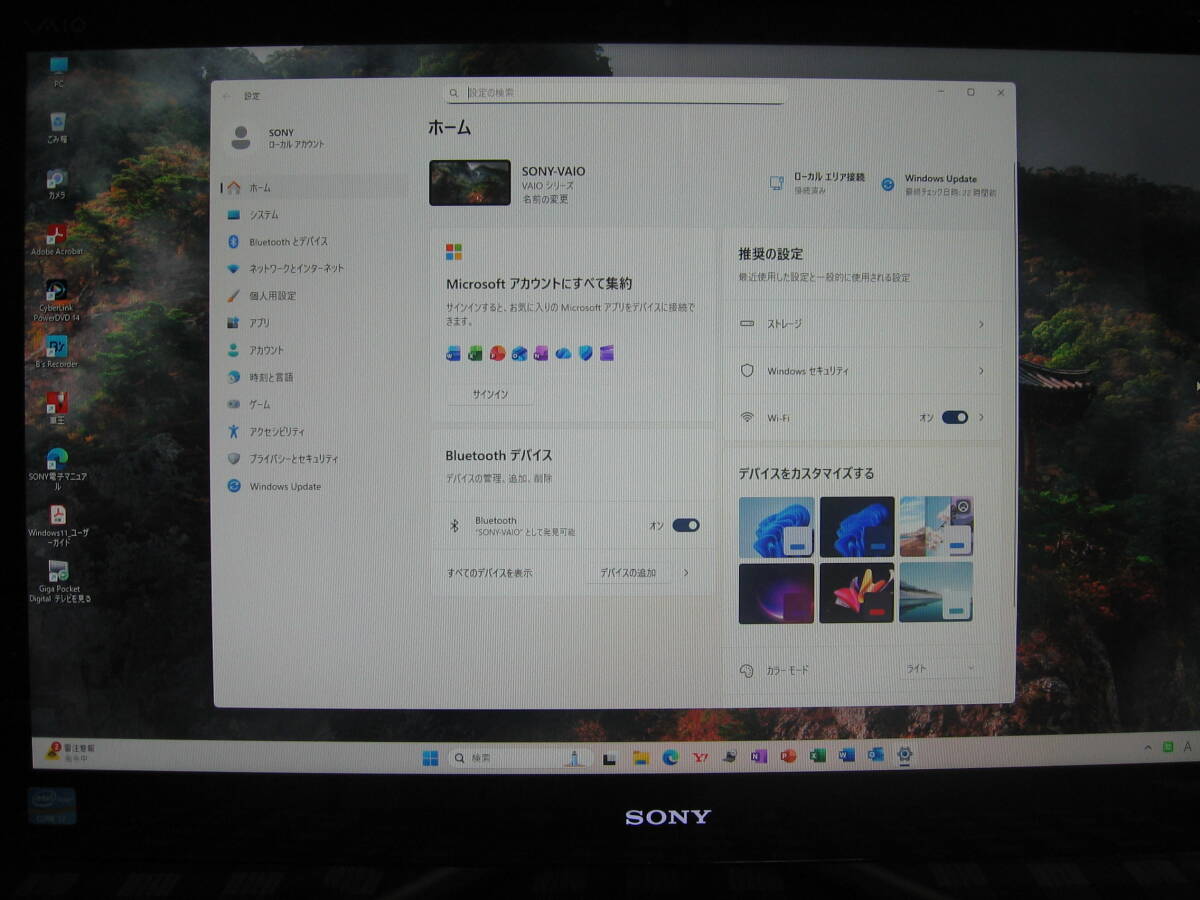Click the Settings gear on the taskbar
The image size is (1200, 900).
coord(904,756)
